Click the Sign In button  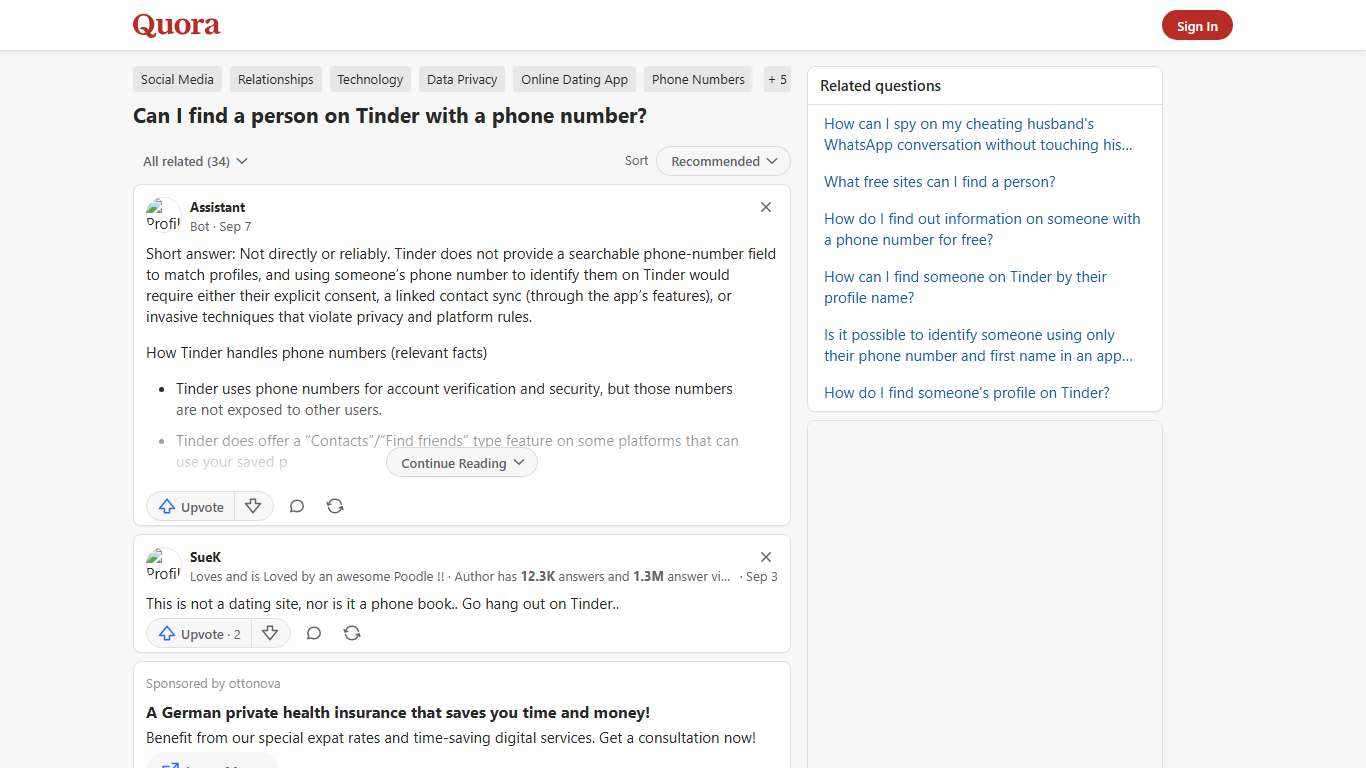coord(1197,25)
